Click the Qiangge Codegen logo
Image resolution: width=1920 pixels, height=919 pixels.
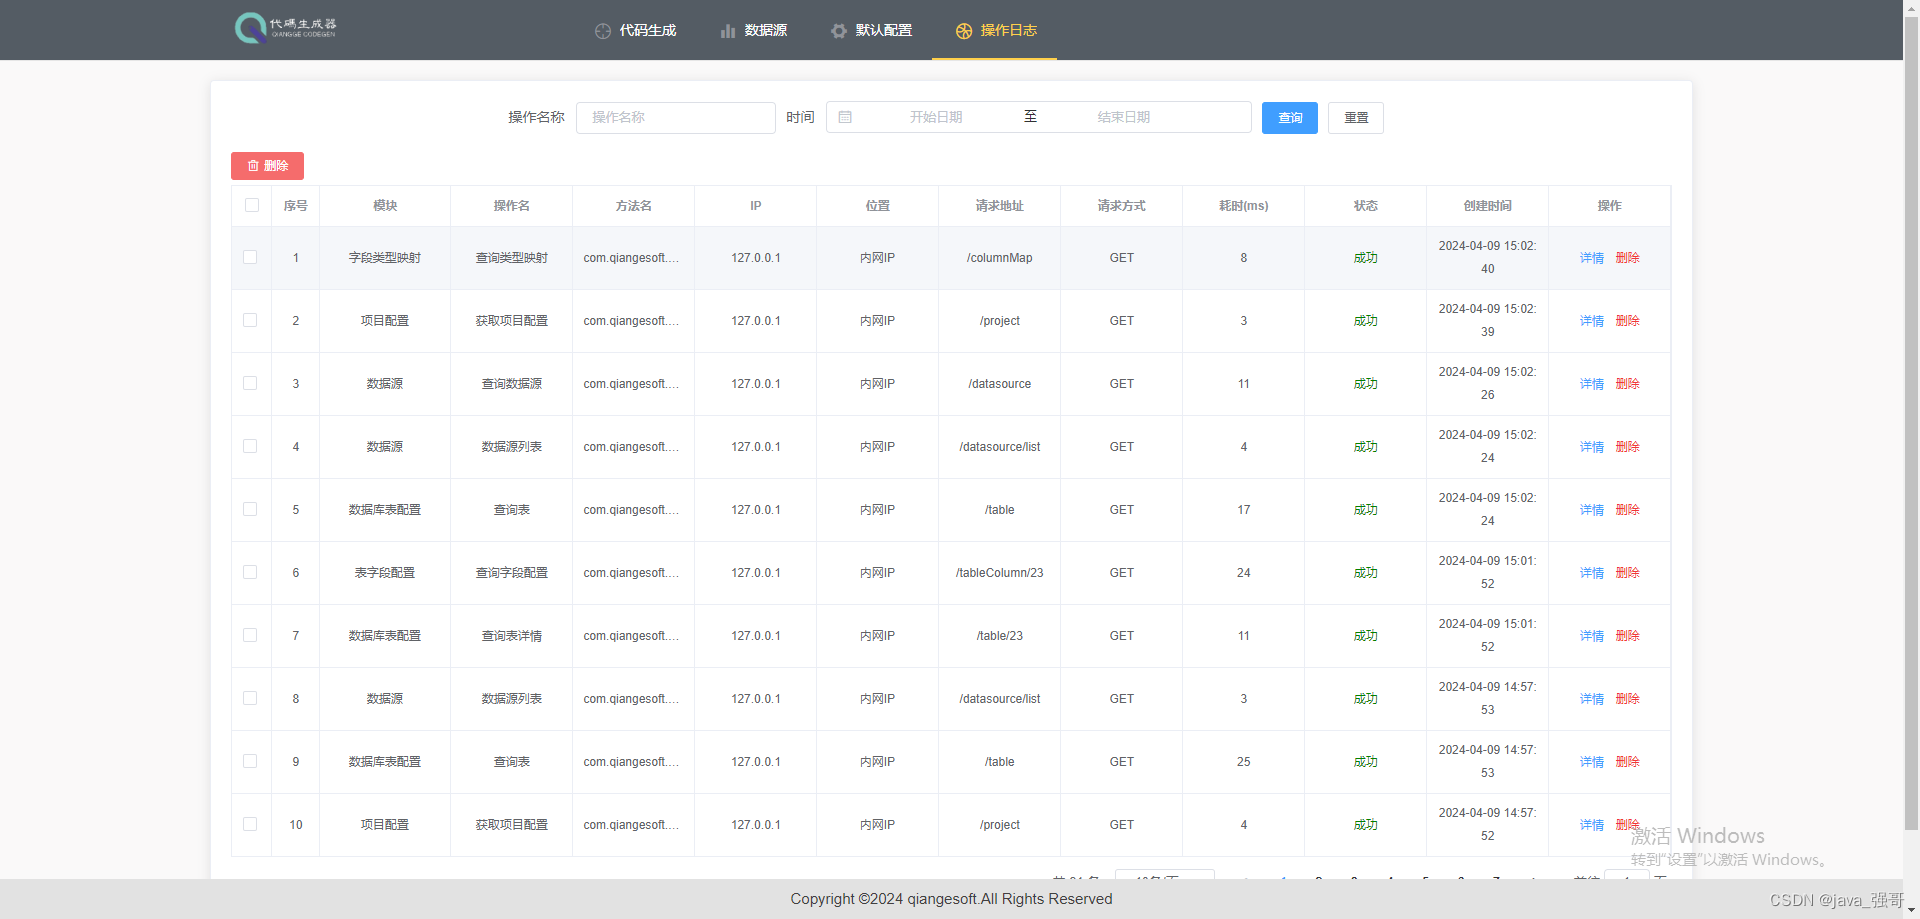click(286, 28)
